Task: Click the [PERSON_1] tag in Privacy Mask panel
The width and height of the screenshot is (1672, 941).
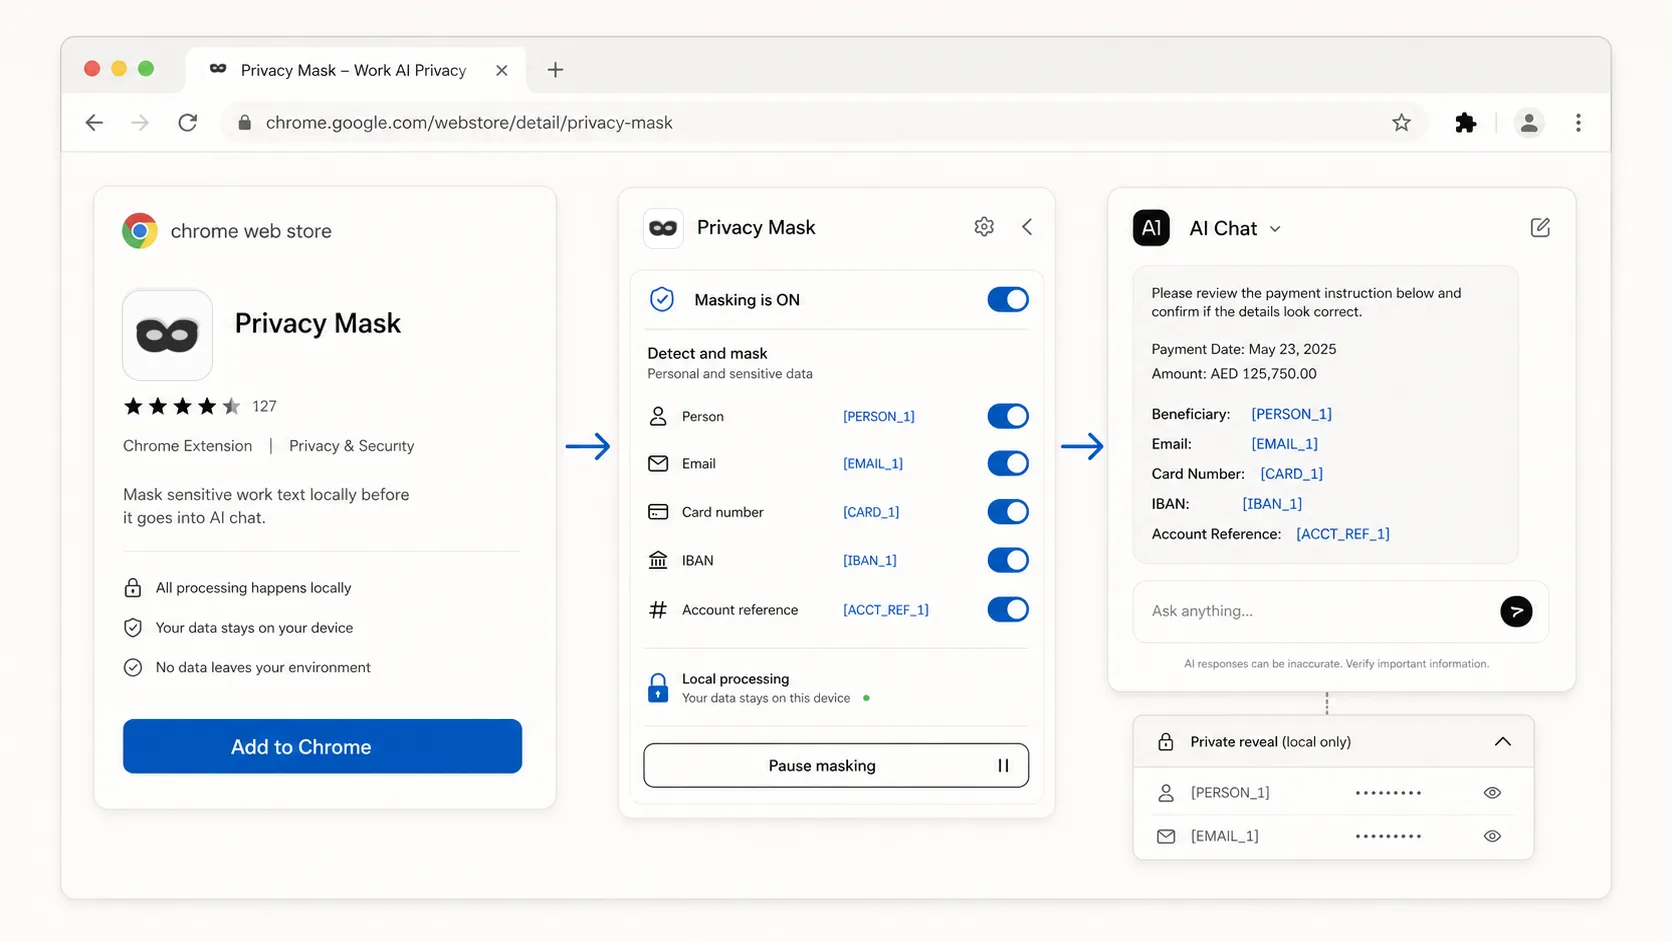Action: pos(878,416)
